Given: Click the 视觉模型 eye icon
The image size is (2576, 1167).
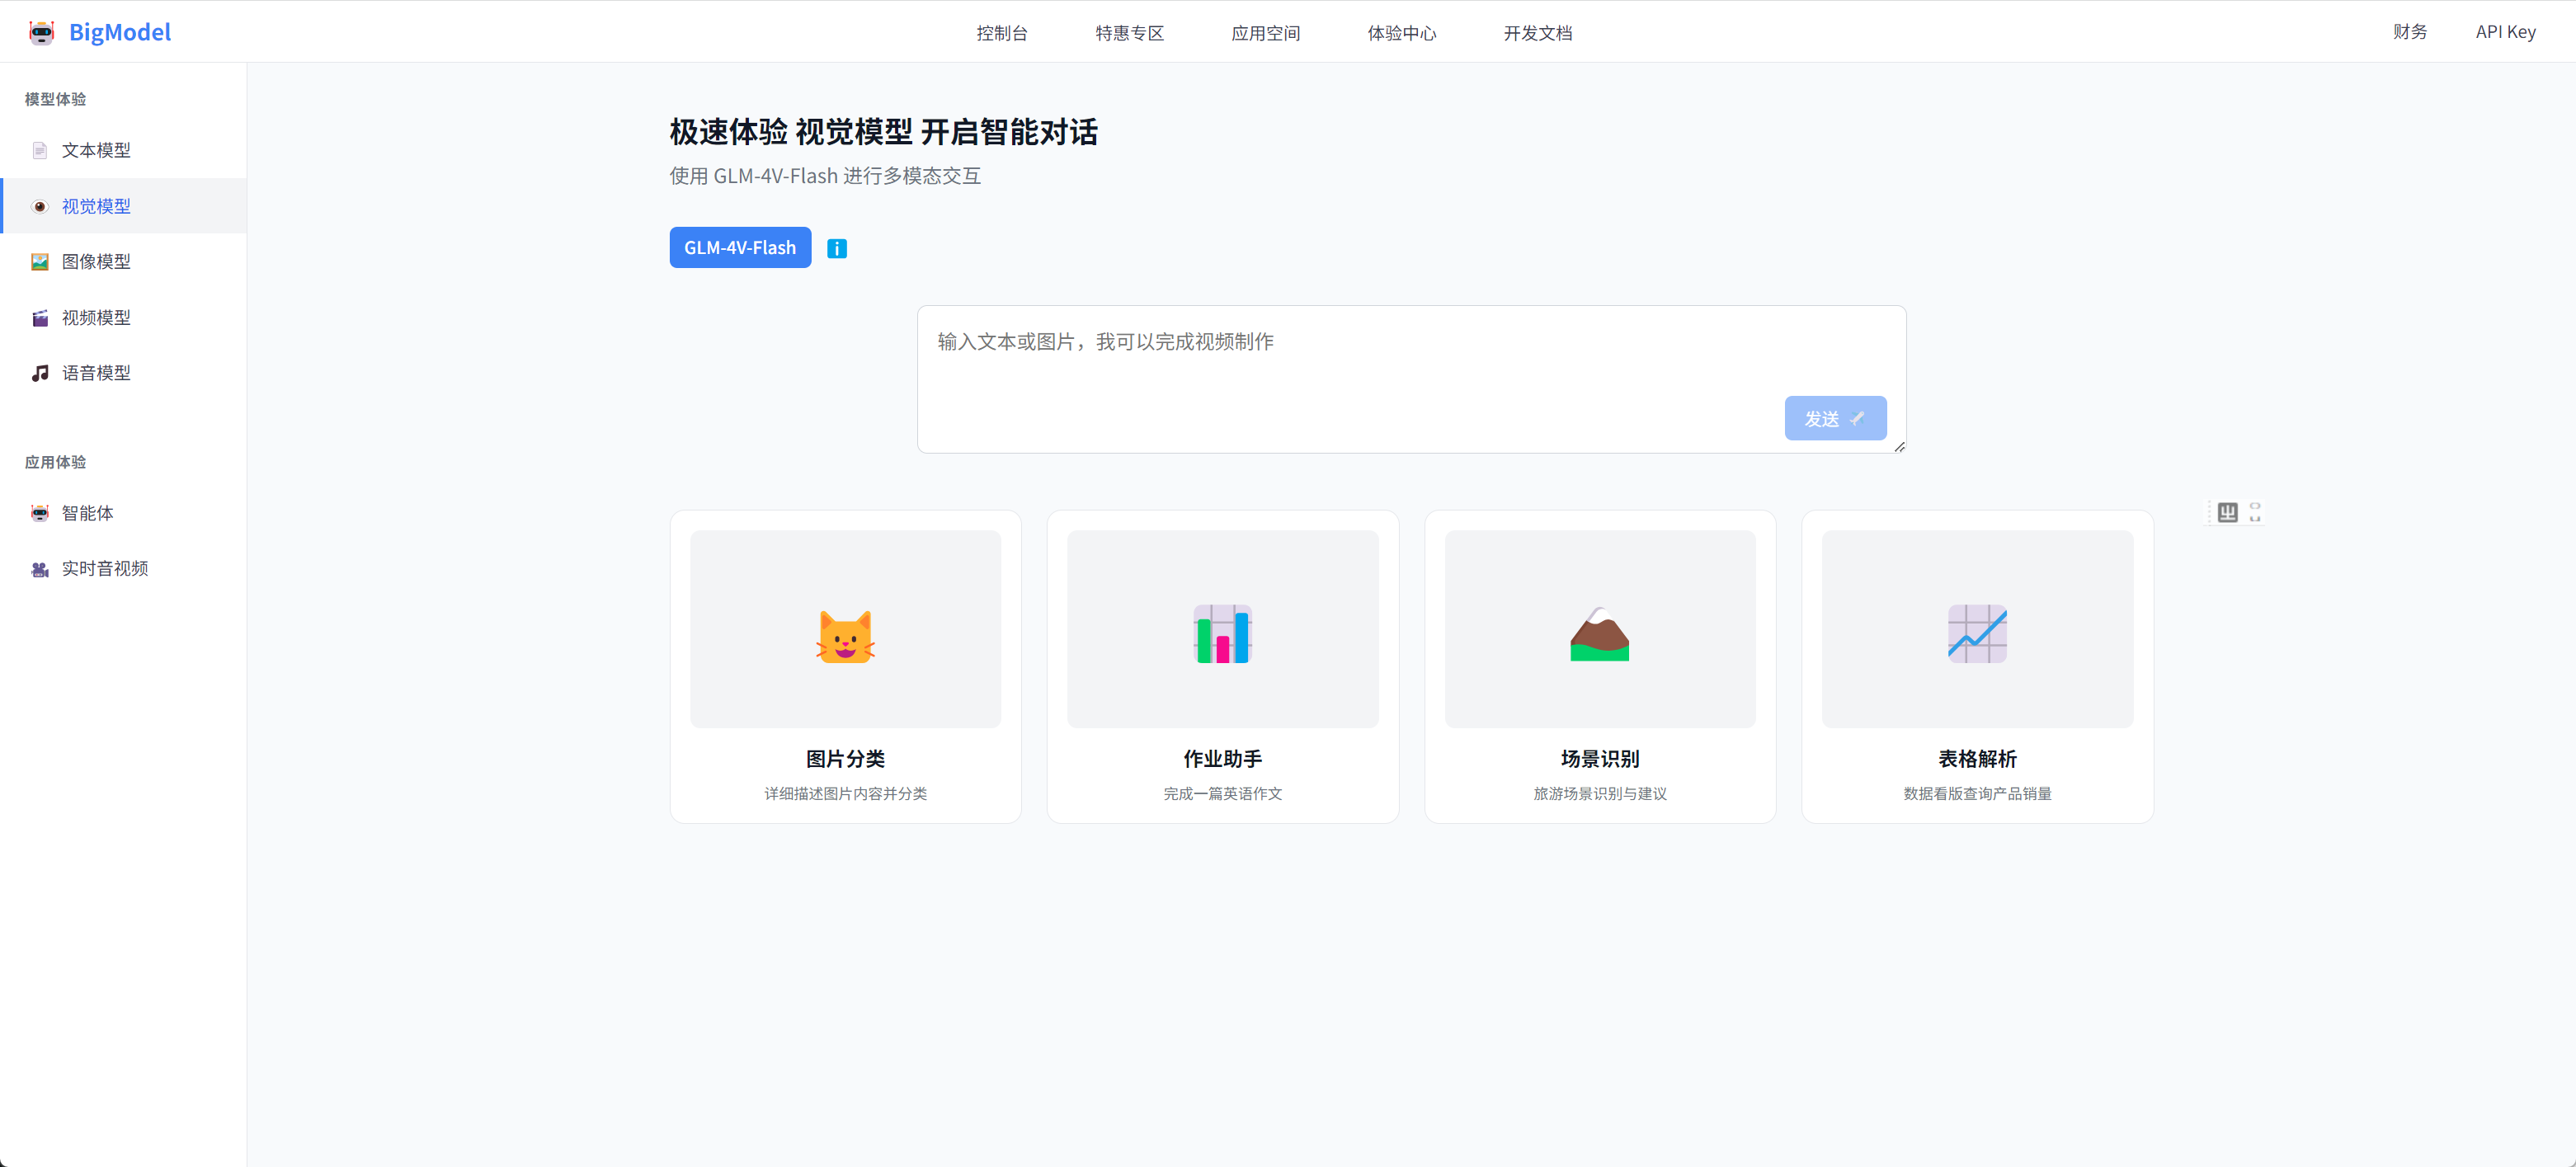Looking at the screenshot, I should (x=40, y=206).
